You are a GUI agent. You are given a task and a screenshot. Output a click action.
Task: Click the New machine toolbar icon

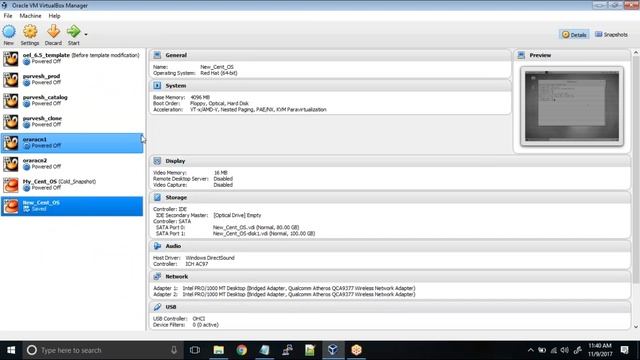tap(9, 31)
